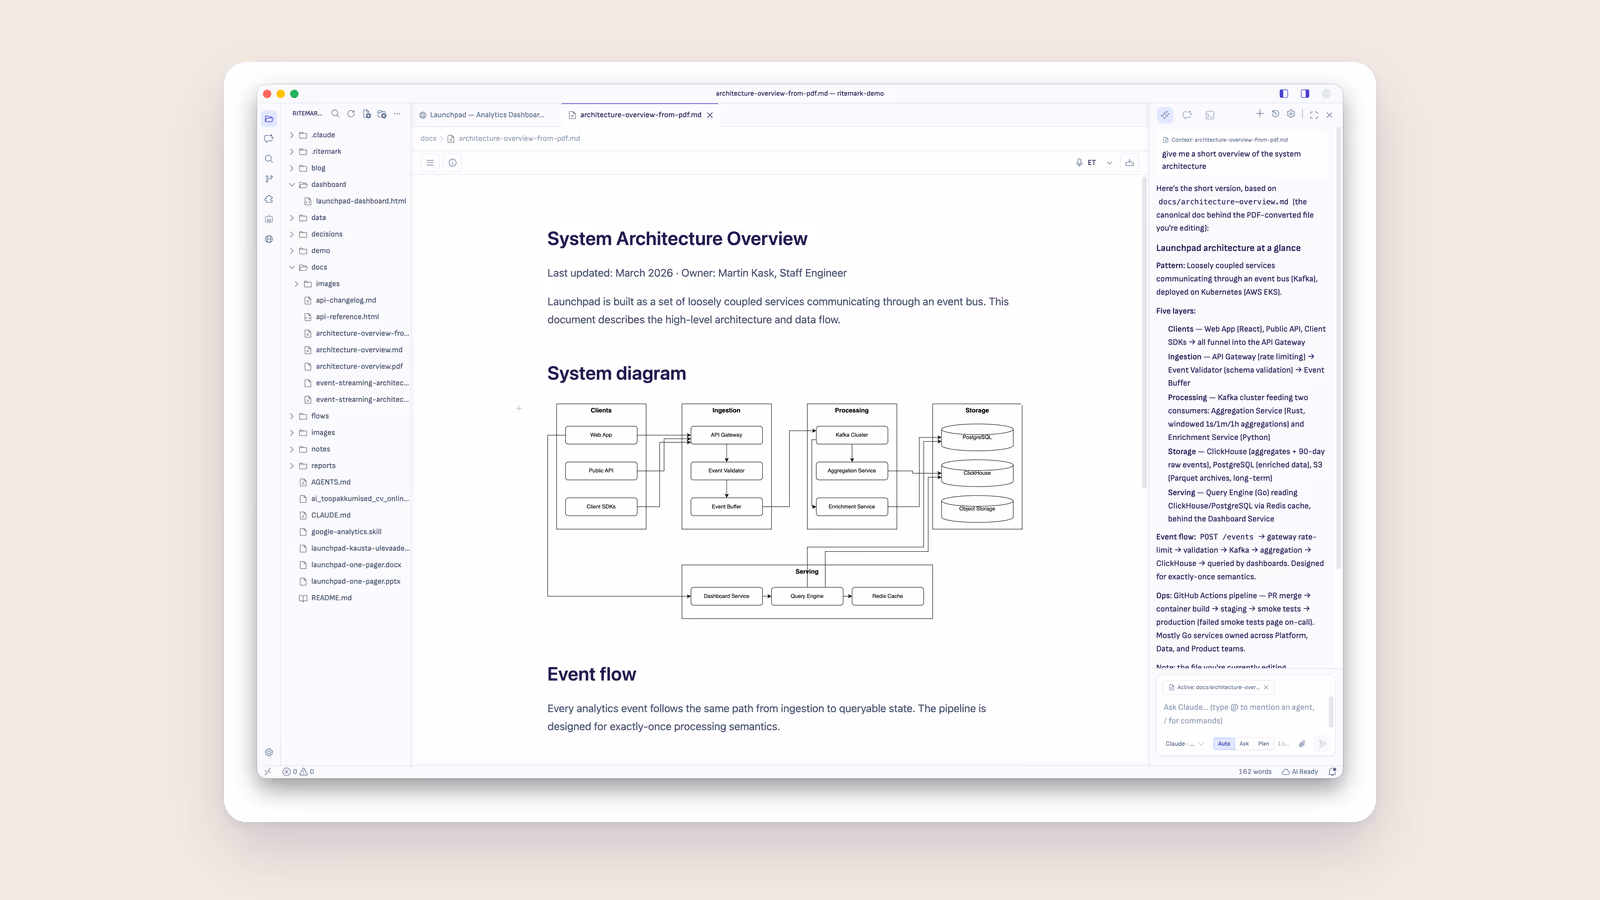This screenshot has width=1600, height=900.
Task: Open the Claude model dropdown
Action: pyautogui.click(x=1185, y=744)
